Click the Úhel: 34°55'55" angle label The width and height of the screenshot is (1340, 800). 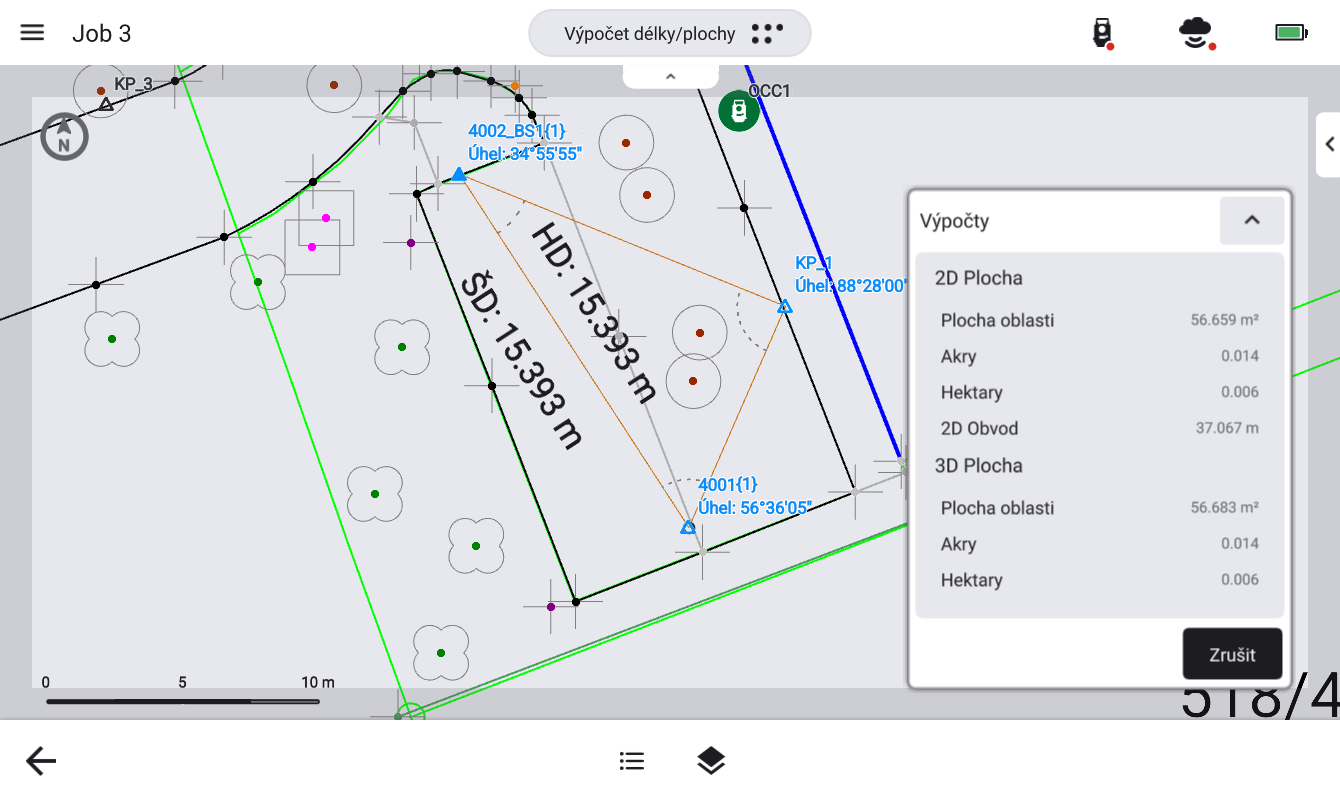pyautogui.click(x=525, y=153)
